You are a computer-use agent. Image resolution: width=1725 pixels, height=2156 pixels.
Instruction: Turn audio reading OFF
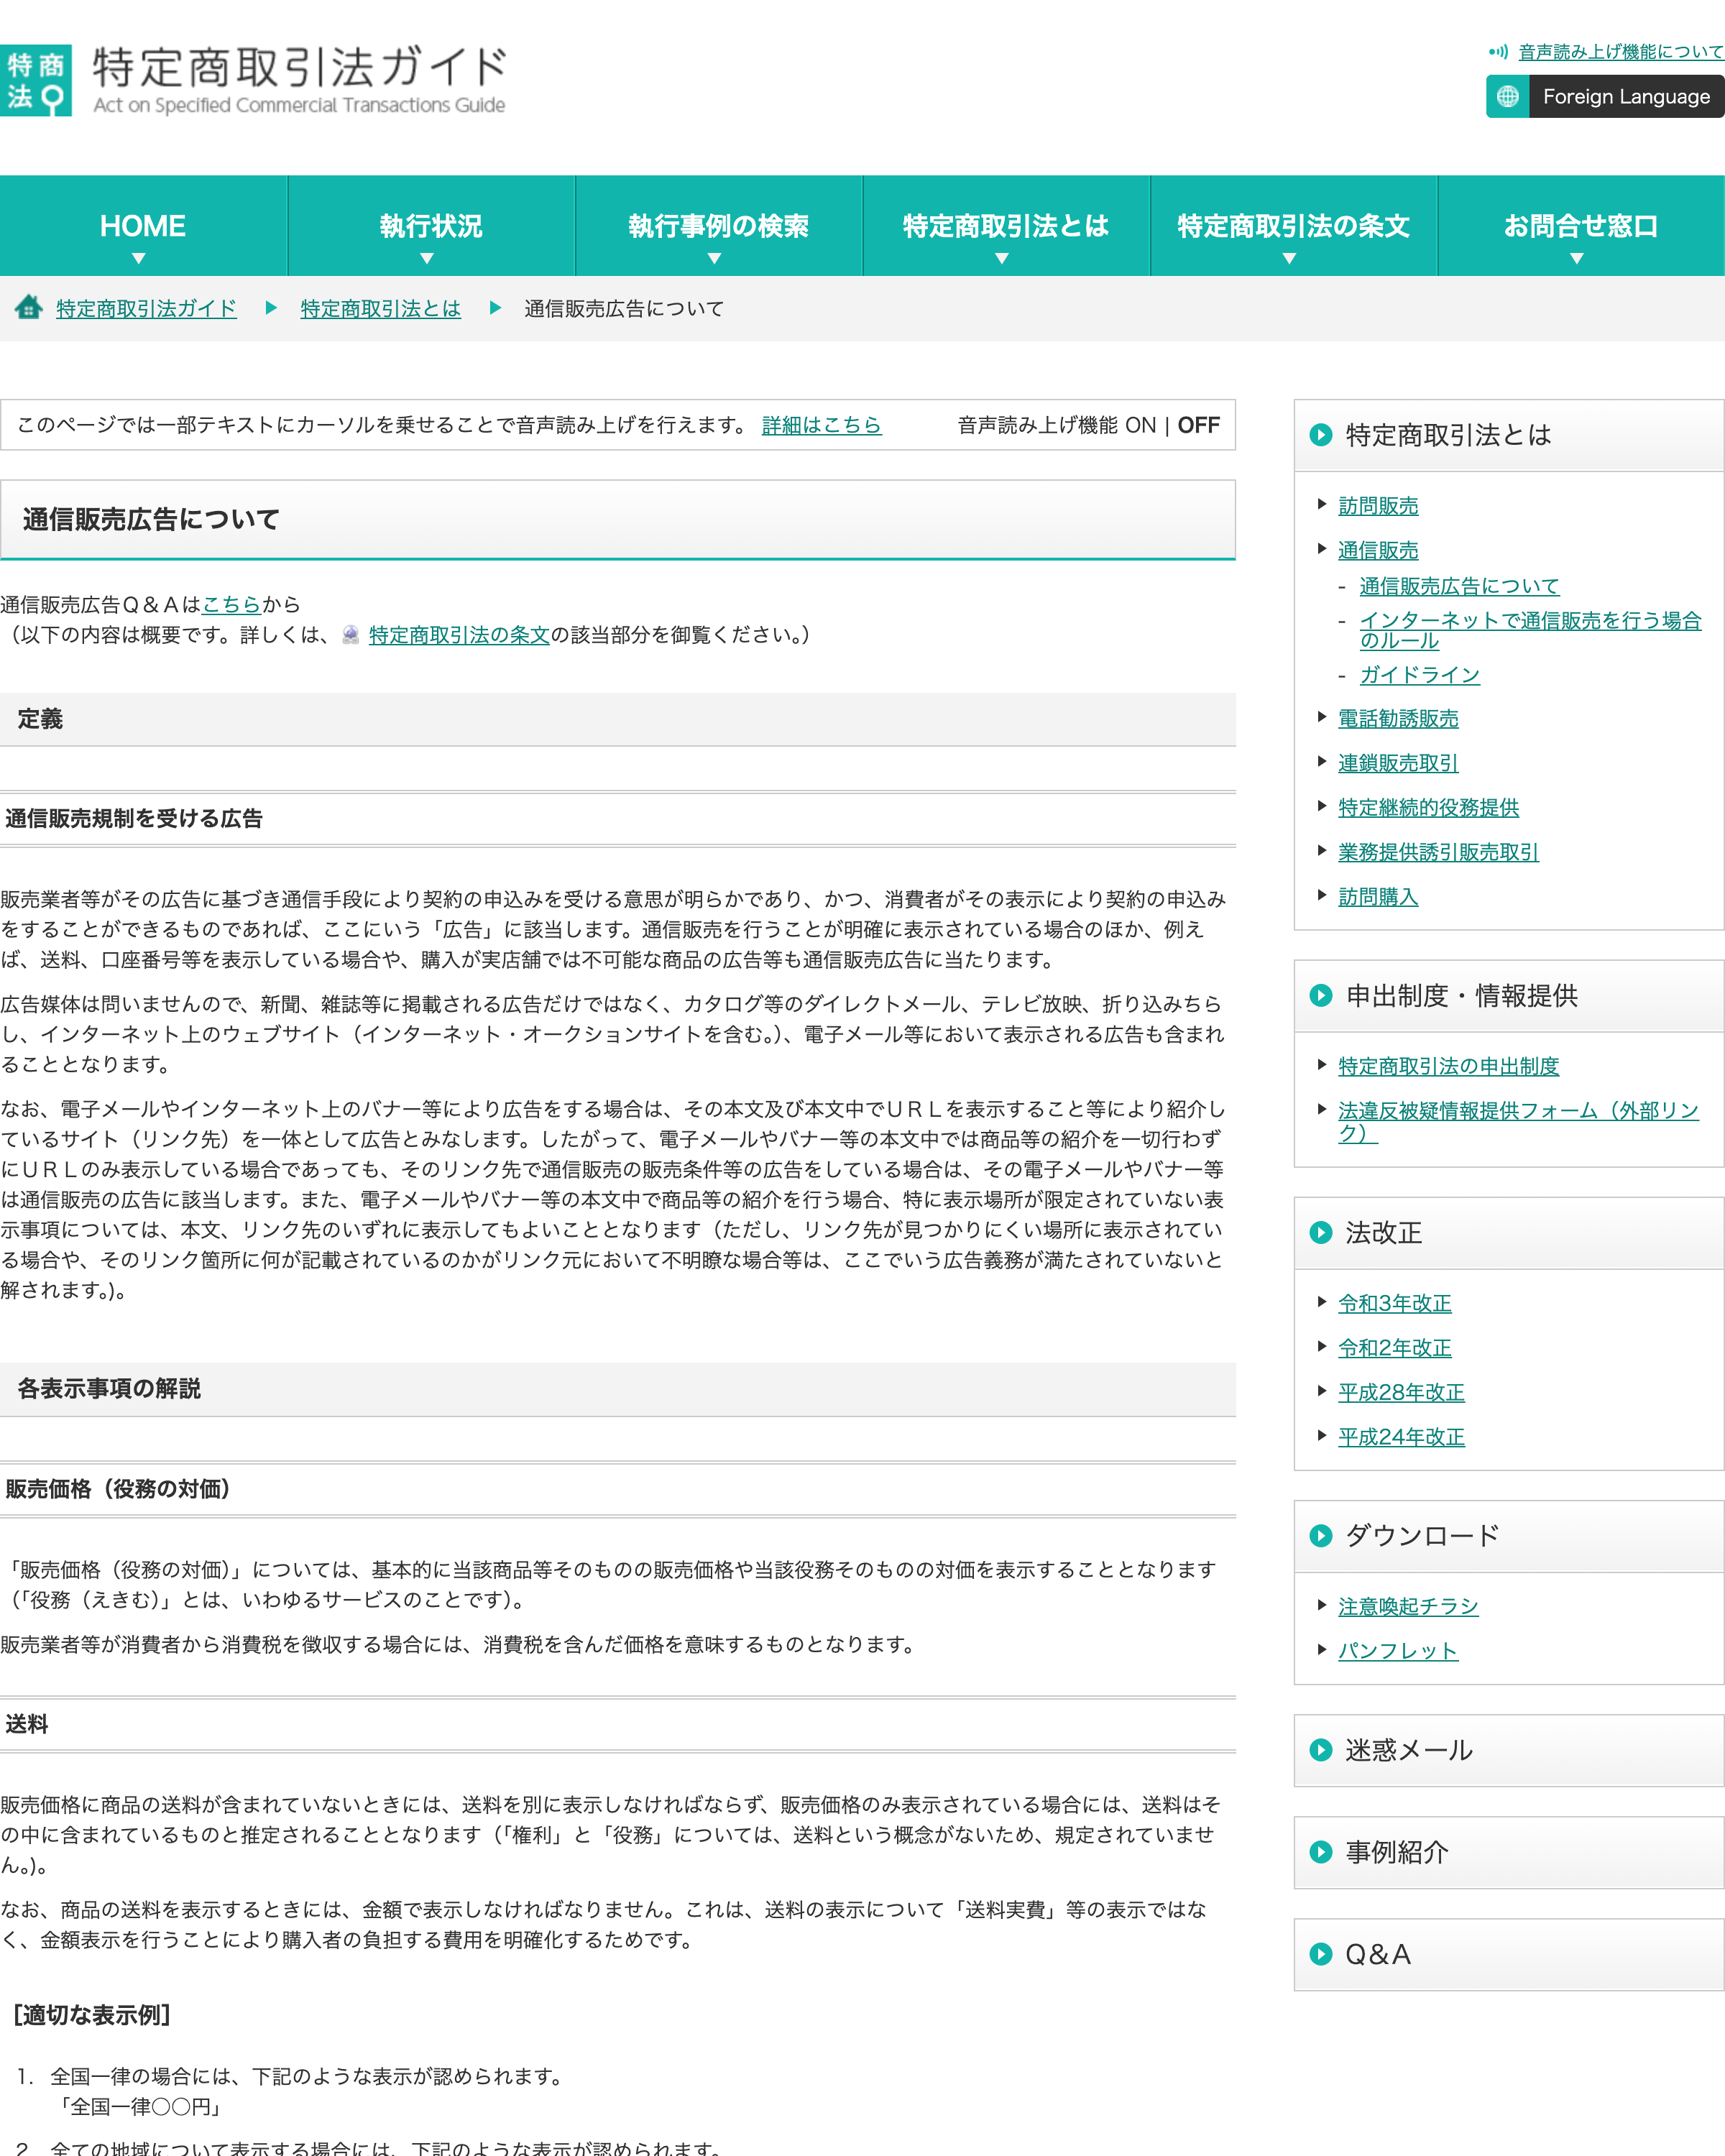(1198, 425)
